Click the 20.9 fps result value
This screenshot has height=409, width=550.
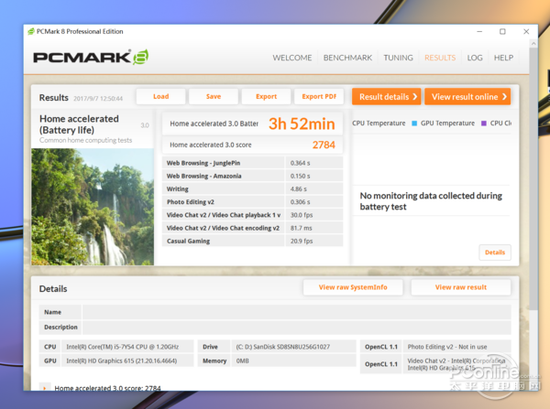pos(302,241)
